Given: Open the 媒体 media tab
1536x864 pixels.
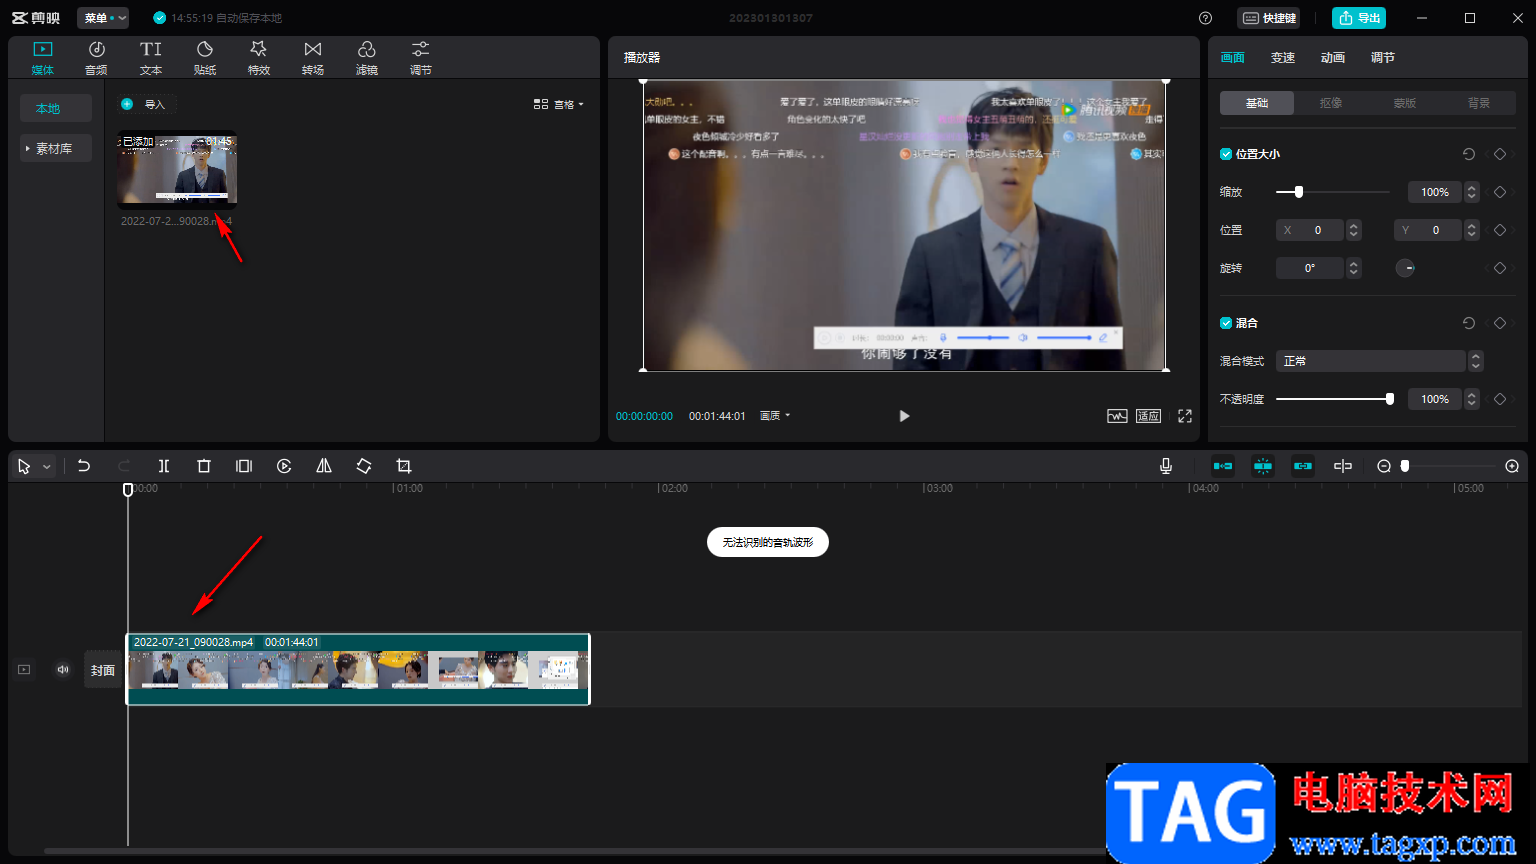Looking at the screenshot, I should click(x=43, y=58).
